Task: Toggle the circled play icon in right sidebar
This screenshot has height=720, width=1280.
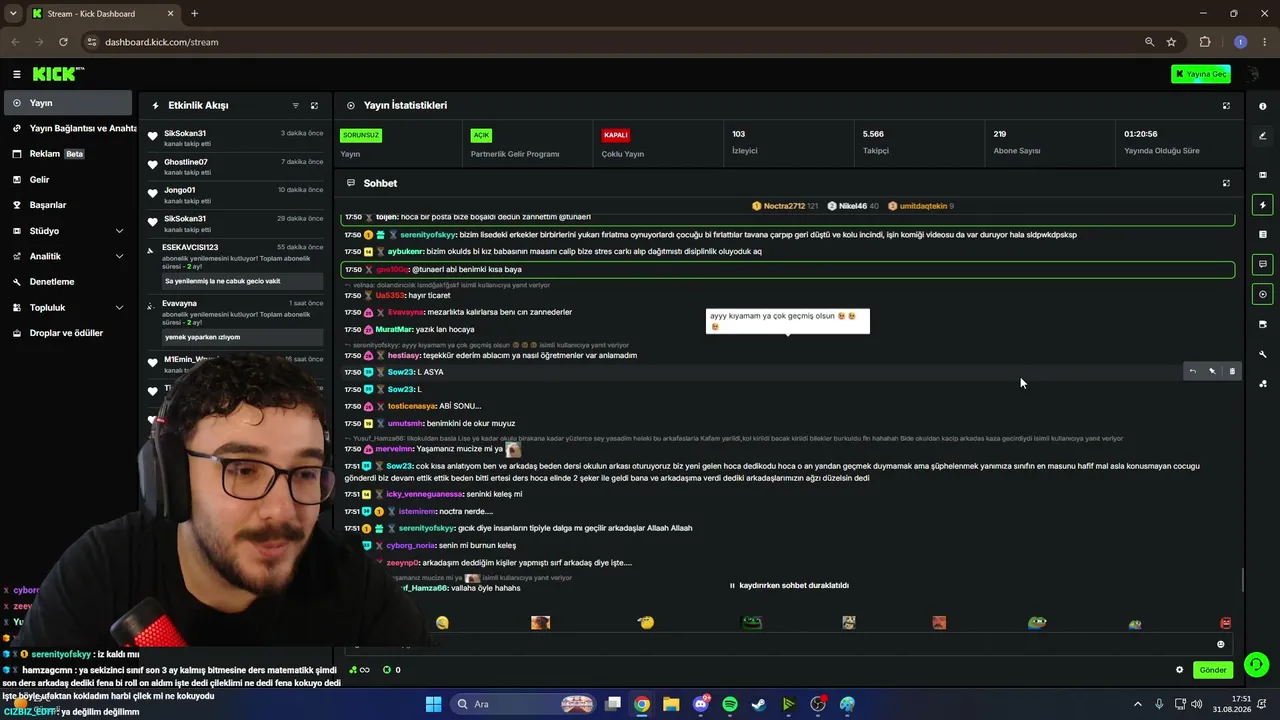Action: (1263, 294)
